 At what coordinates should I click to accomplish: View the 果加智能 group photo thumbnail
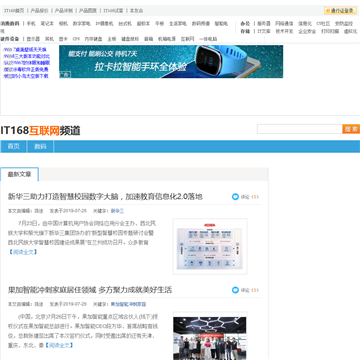pos(210,337)
